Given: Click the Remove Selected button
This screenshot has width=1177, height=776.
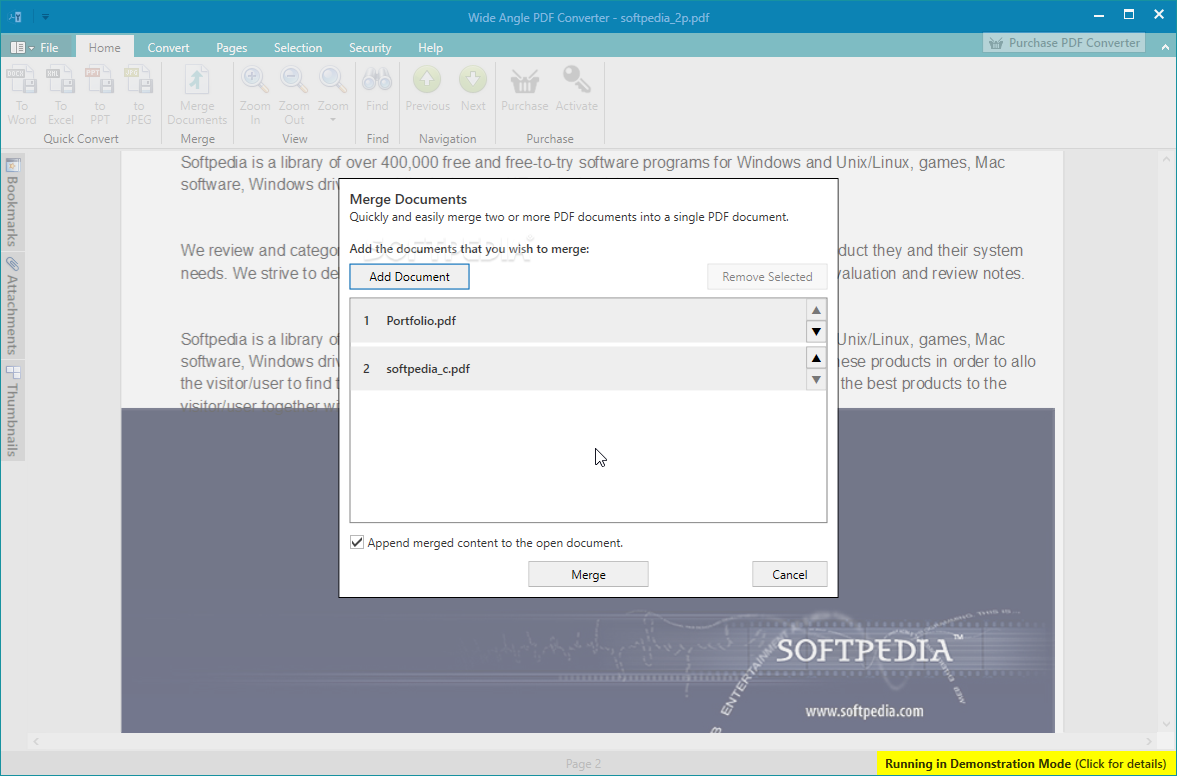Looking at the screenshot, I should point(767,277).
